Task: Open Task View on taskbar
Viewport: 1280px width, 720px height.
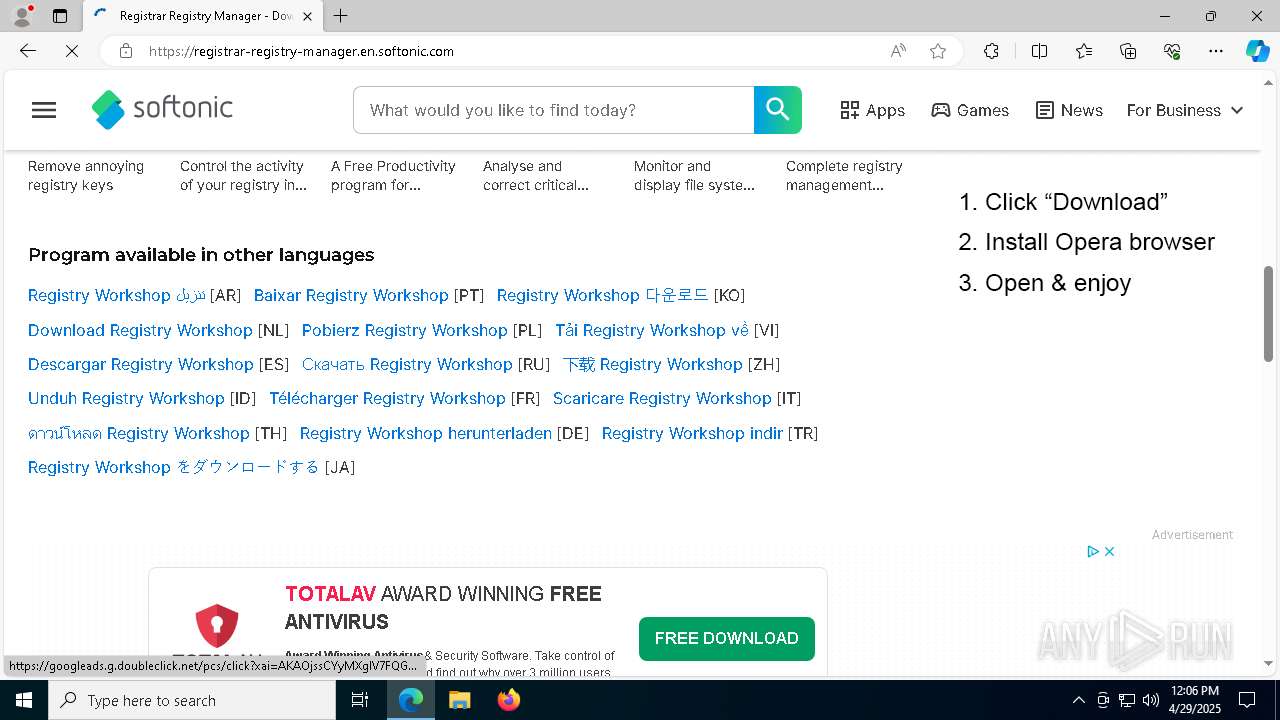Action: (x=360, y=700)
